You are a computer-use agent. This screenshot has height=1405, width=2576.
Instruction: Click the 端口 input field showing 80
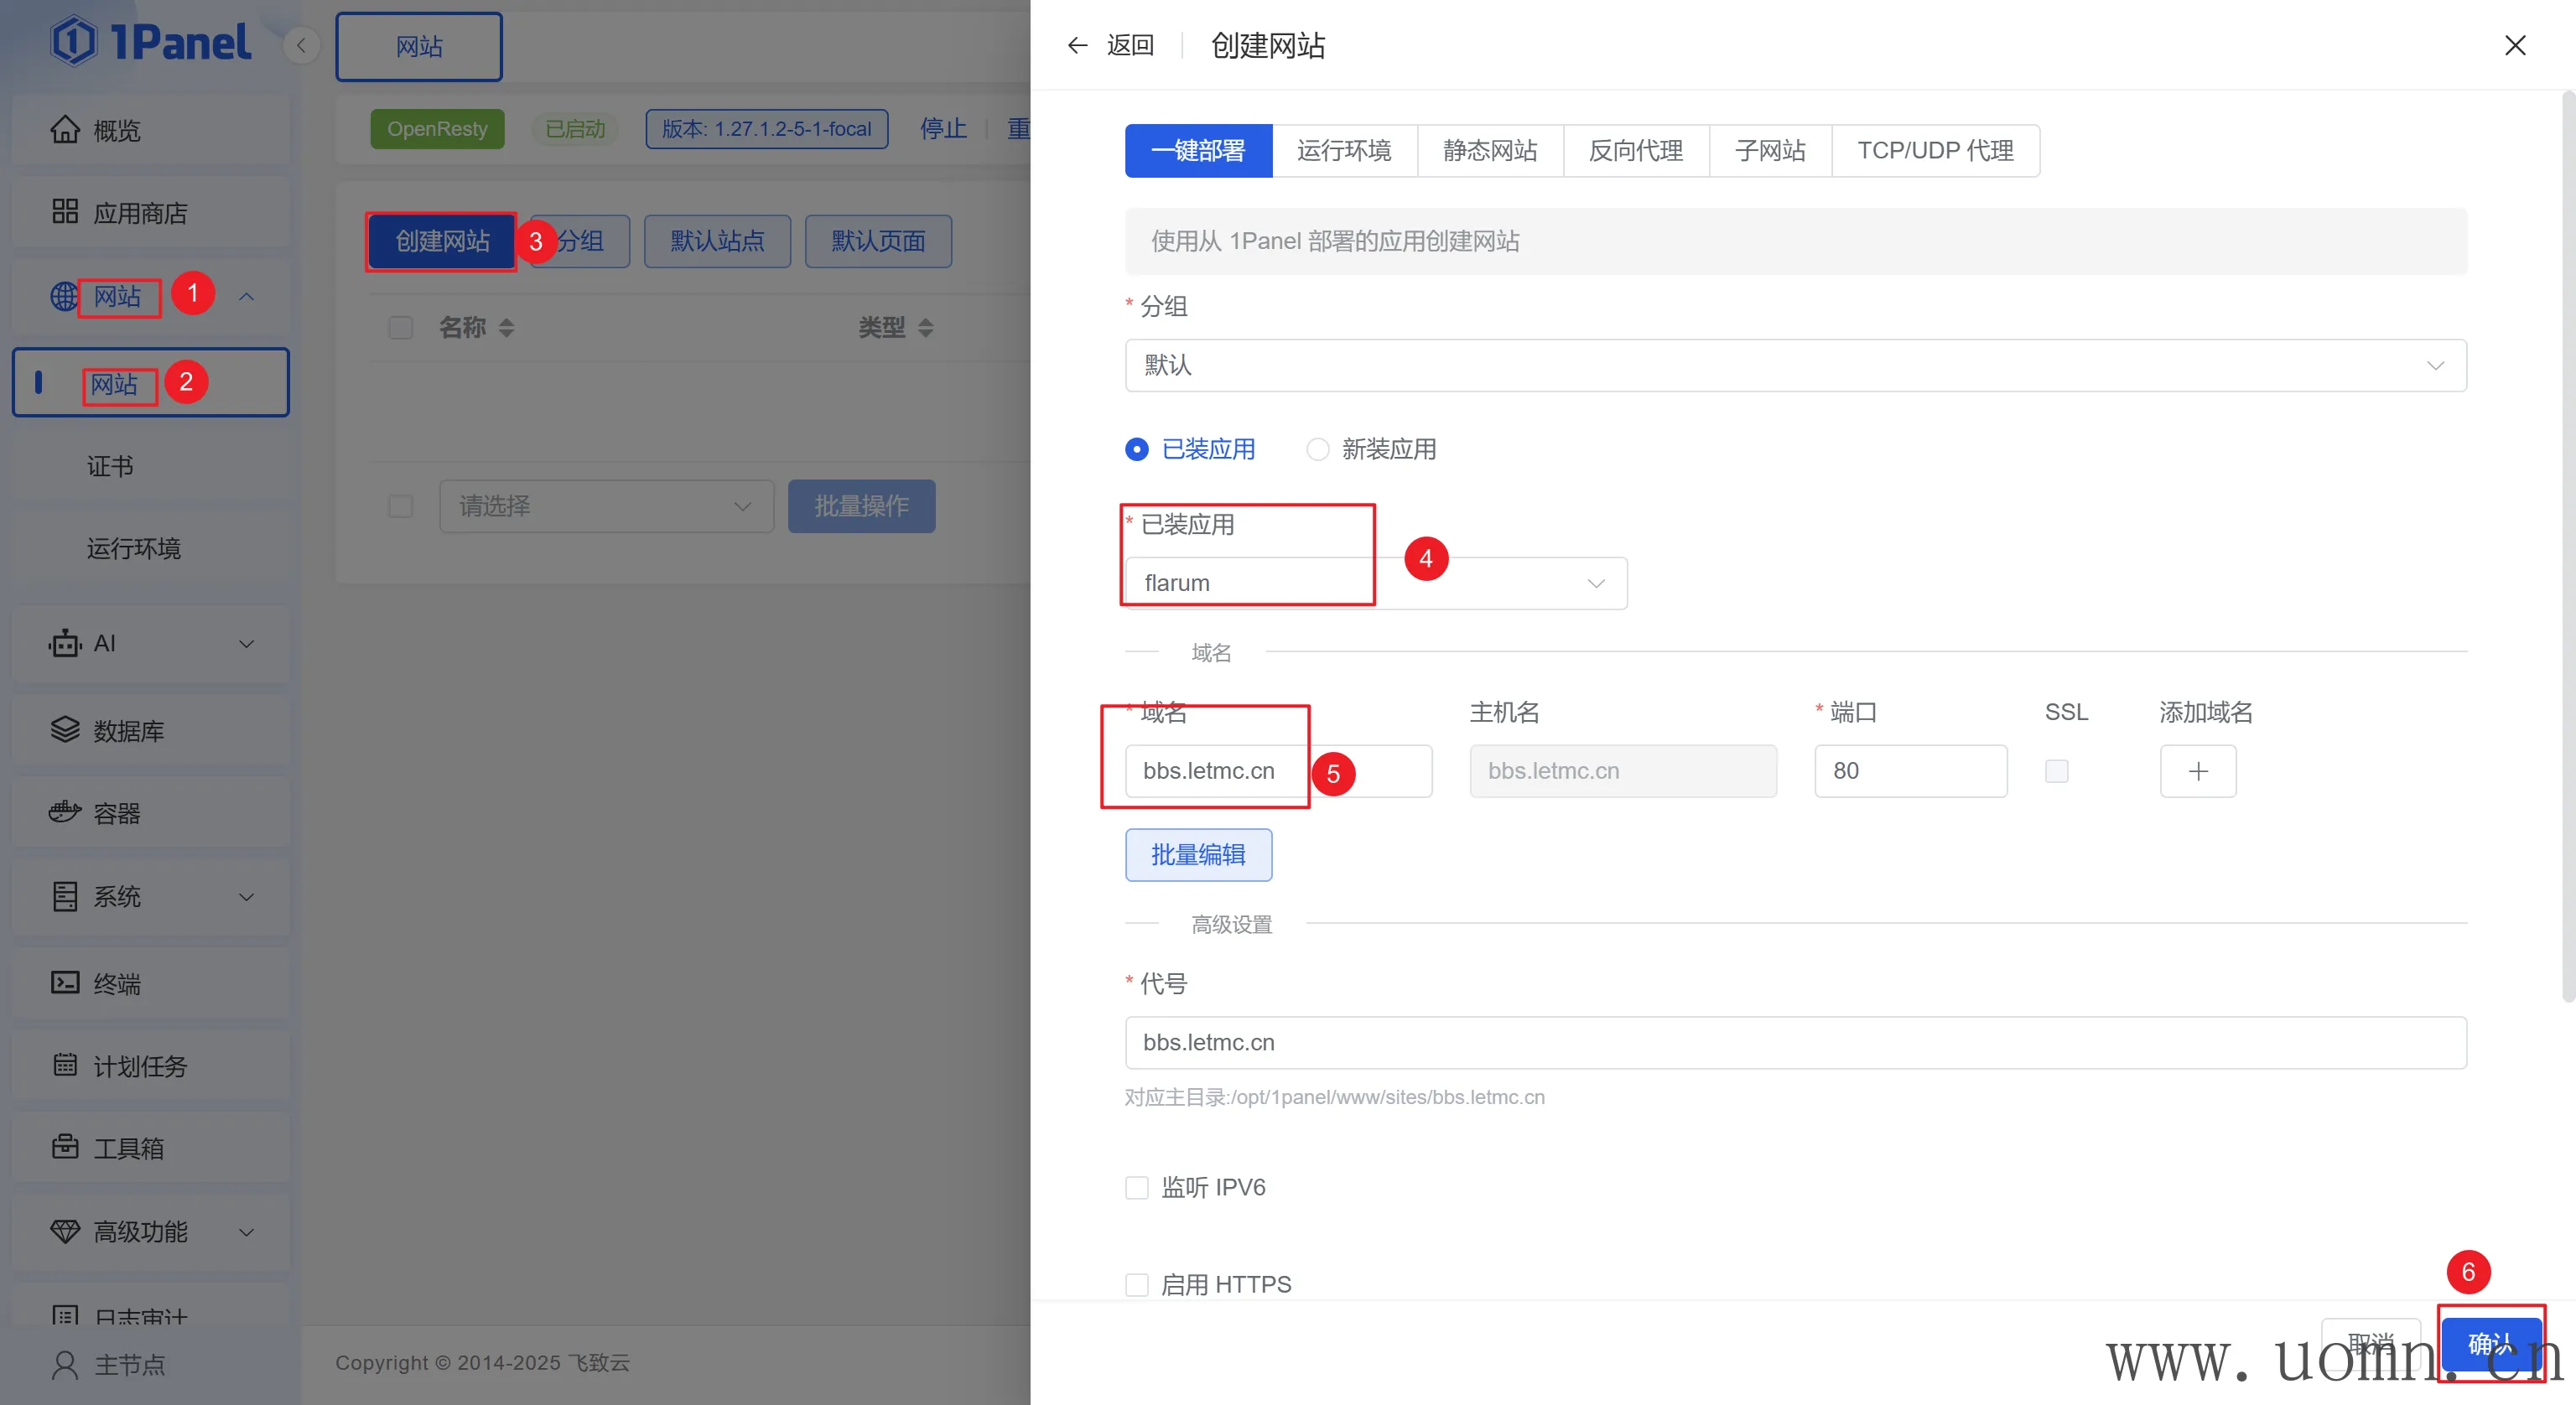click(1909, 771)
